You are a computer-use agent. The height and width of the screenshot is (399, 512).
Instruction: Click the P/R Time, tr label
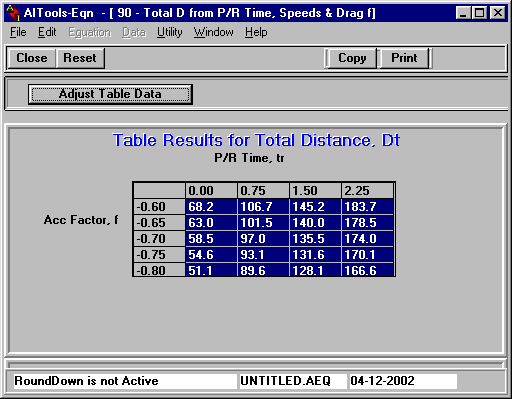(x=249, y=158)
